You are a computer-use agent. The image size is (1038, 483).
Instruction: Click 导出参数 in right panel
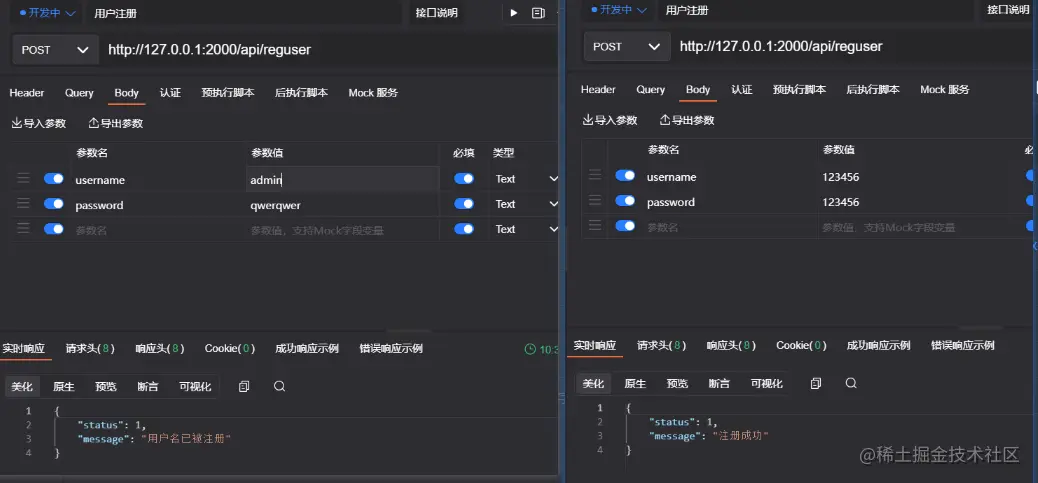point(686,120)
